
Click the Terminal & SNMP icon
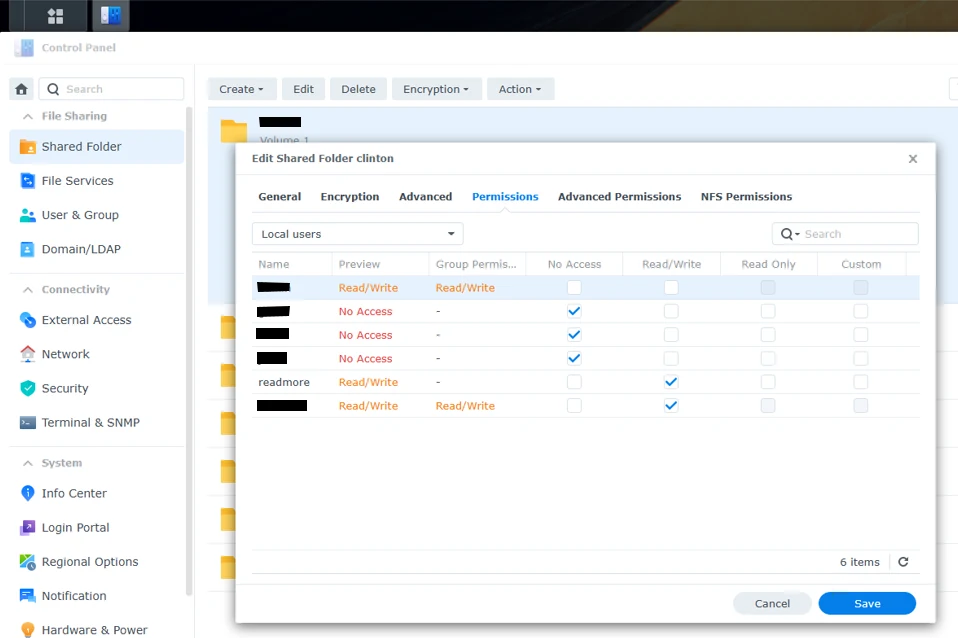[27, 422]
